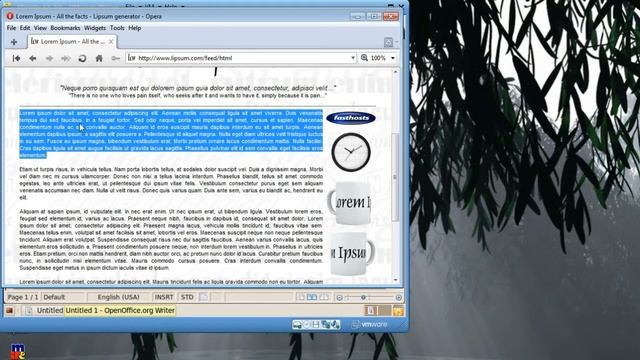Expand the closed tabs arrow
Screen dimensions: 640x360
pyautogui.click(x=396, y=42)
